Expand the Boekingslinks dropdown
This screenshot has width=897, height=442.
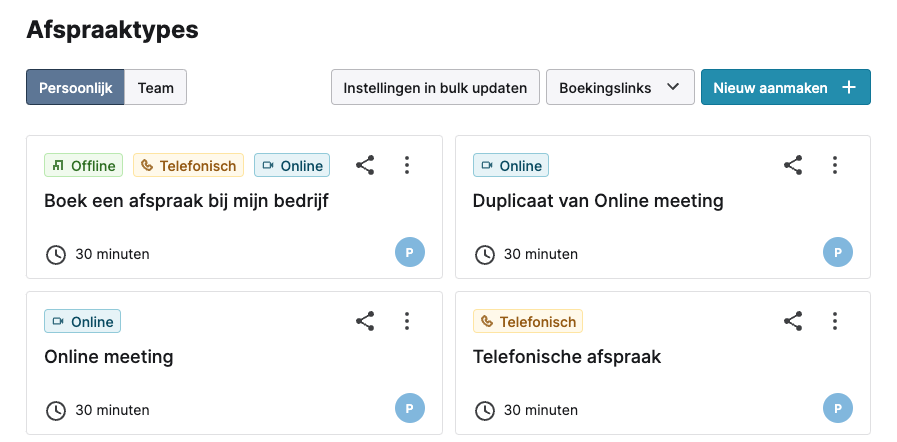(620, 87)
